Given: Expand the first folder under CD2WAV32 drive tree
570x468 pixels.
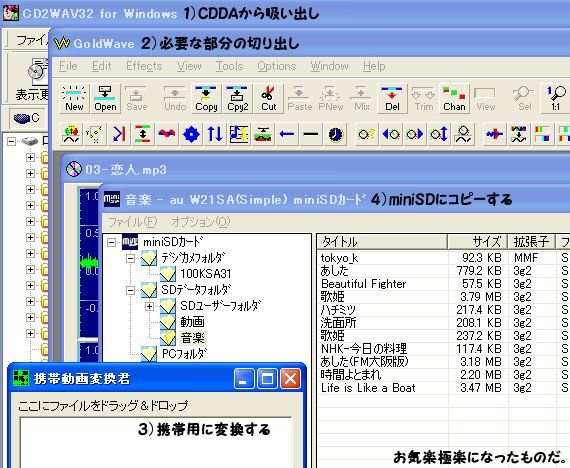Looking at the screenshot, I should pyautogui.click(x=30, y=157).
